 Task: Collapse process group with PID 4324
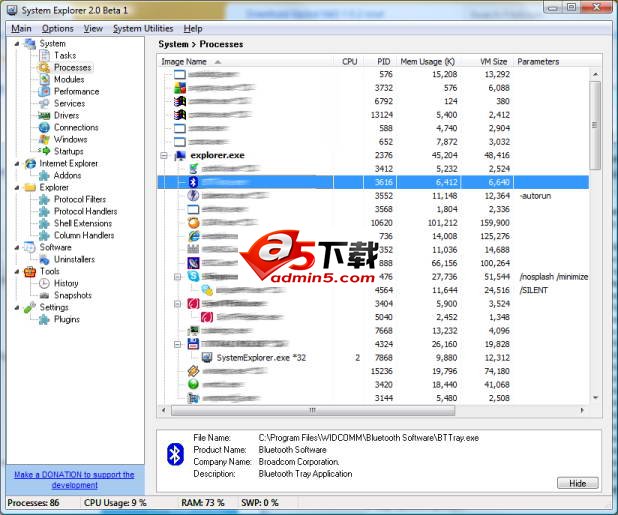pyautogui.click(x=177, y=344)
